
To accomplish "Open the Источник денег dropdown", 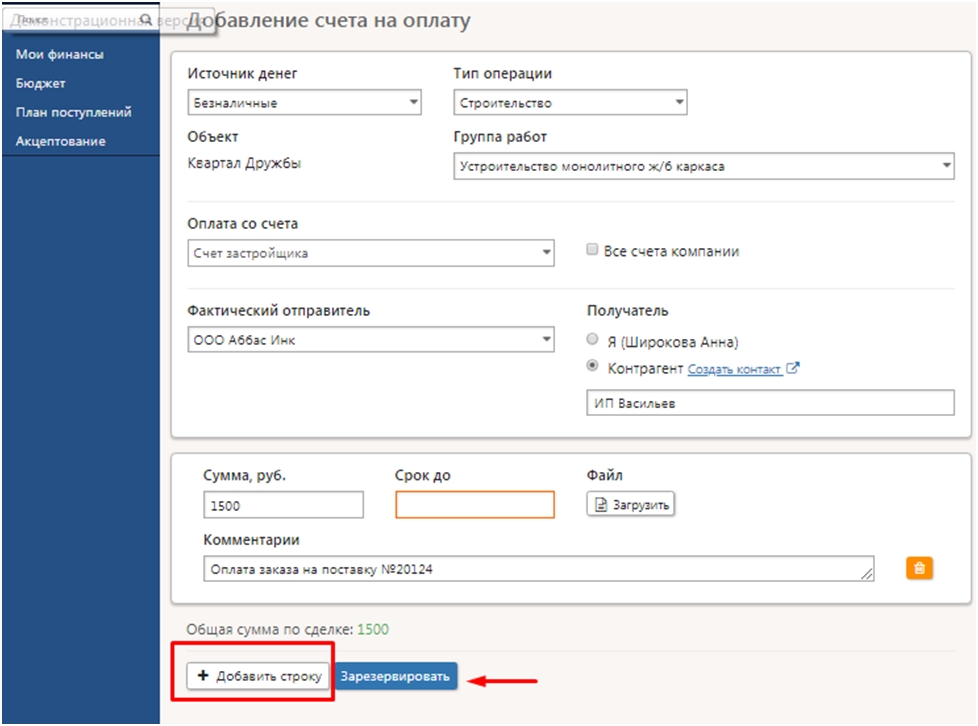I will pos(304,103).
